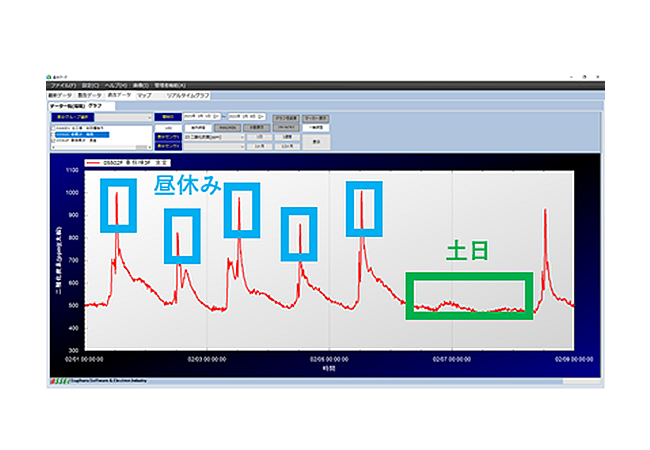Switch to the リアルタイムグラフ tab
The height and width of the screenshot is (450, 650).
click(x=188, y=95)
